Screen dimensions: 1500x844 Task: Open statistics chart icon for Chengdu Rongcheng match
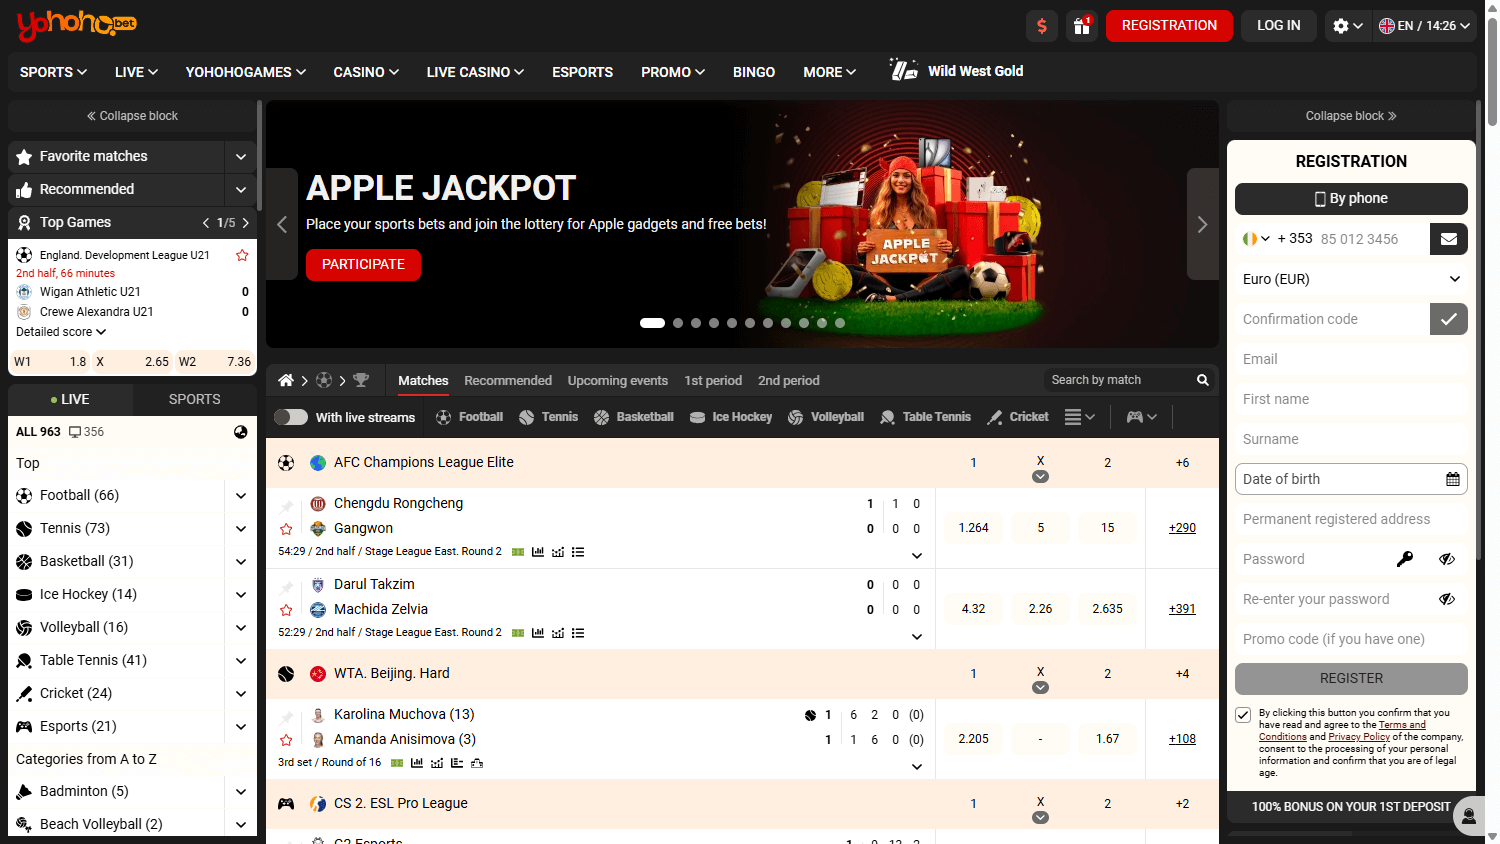click(539, 551)
